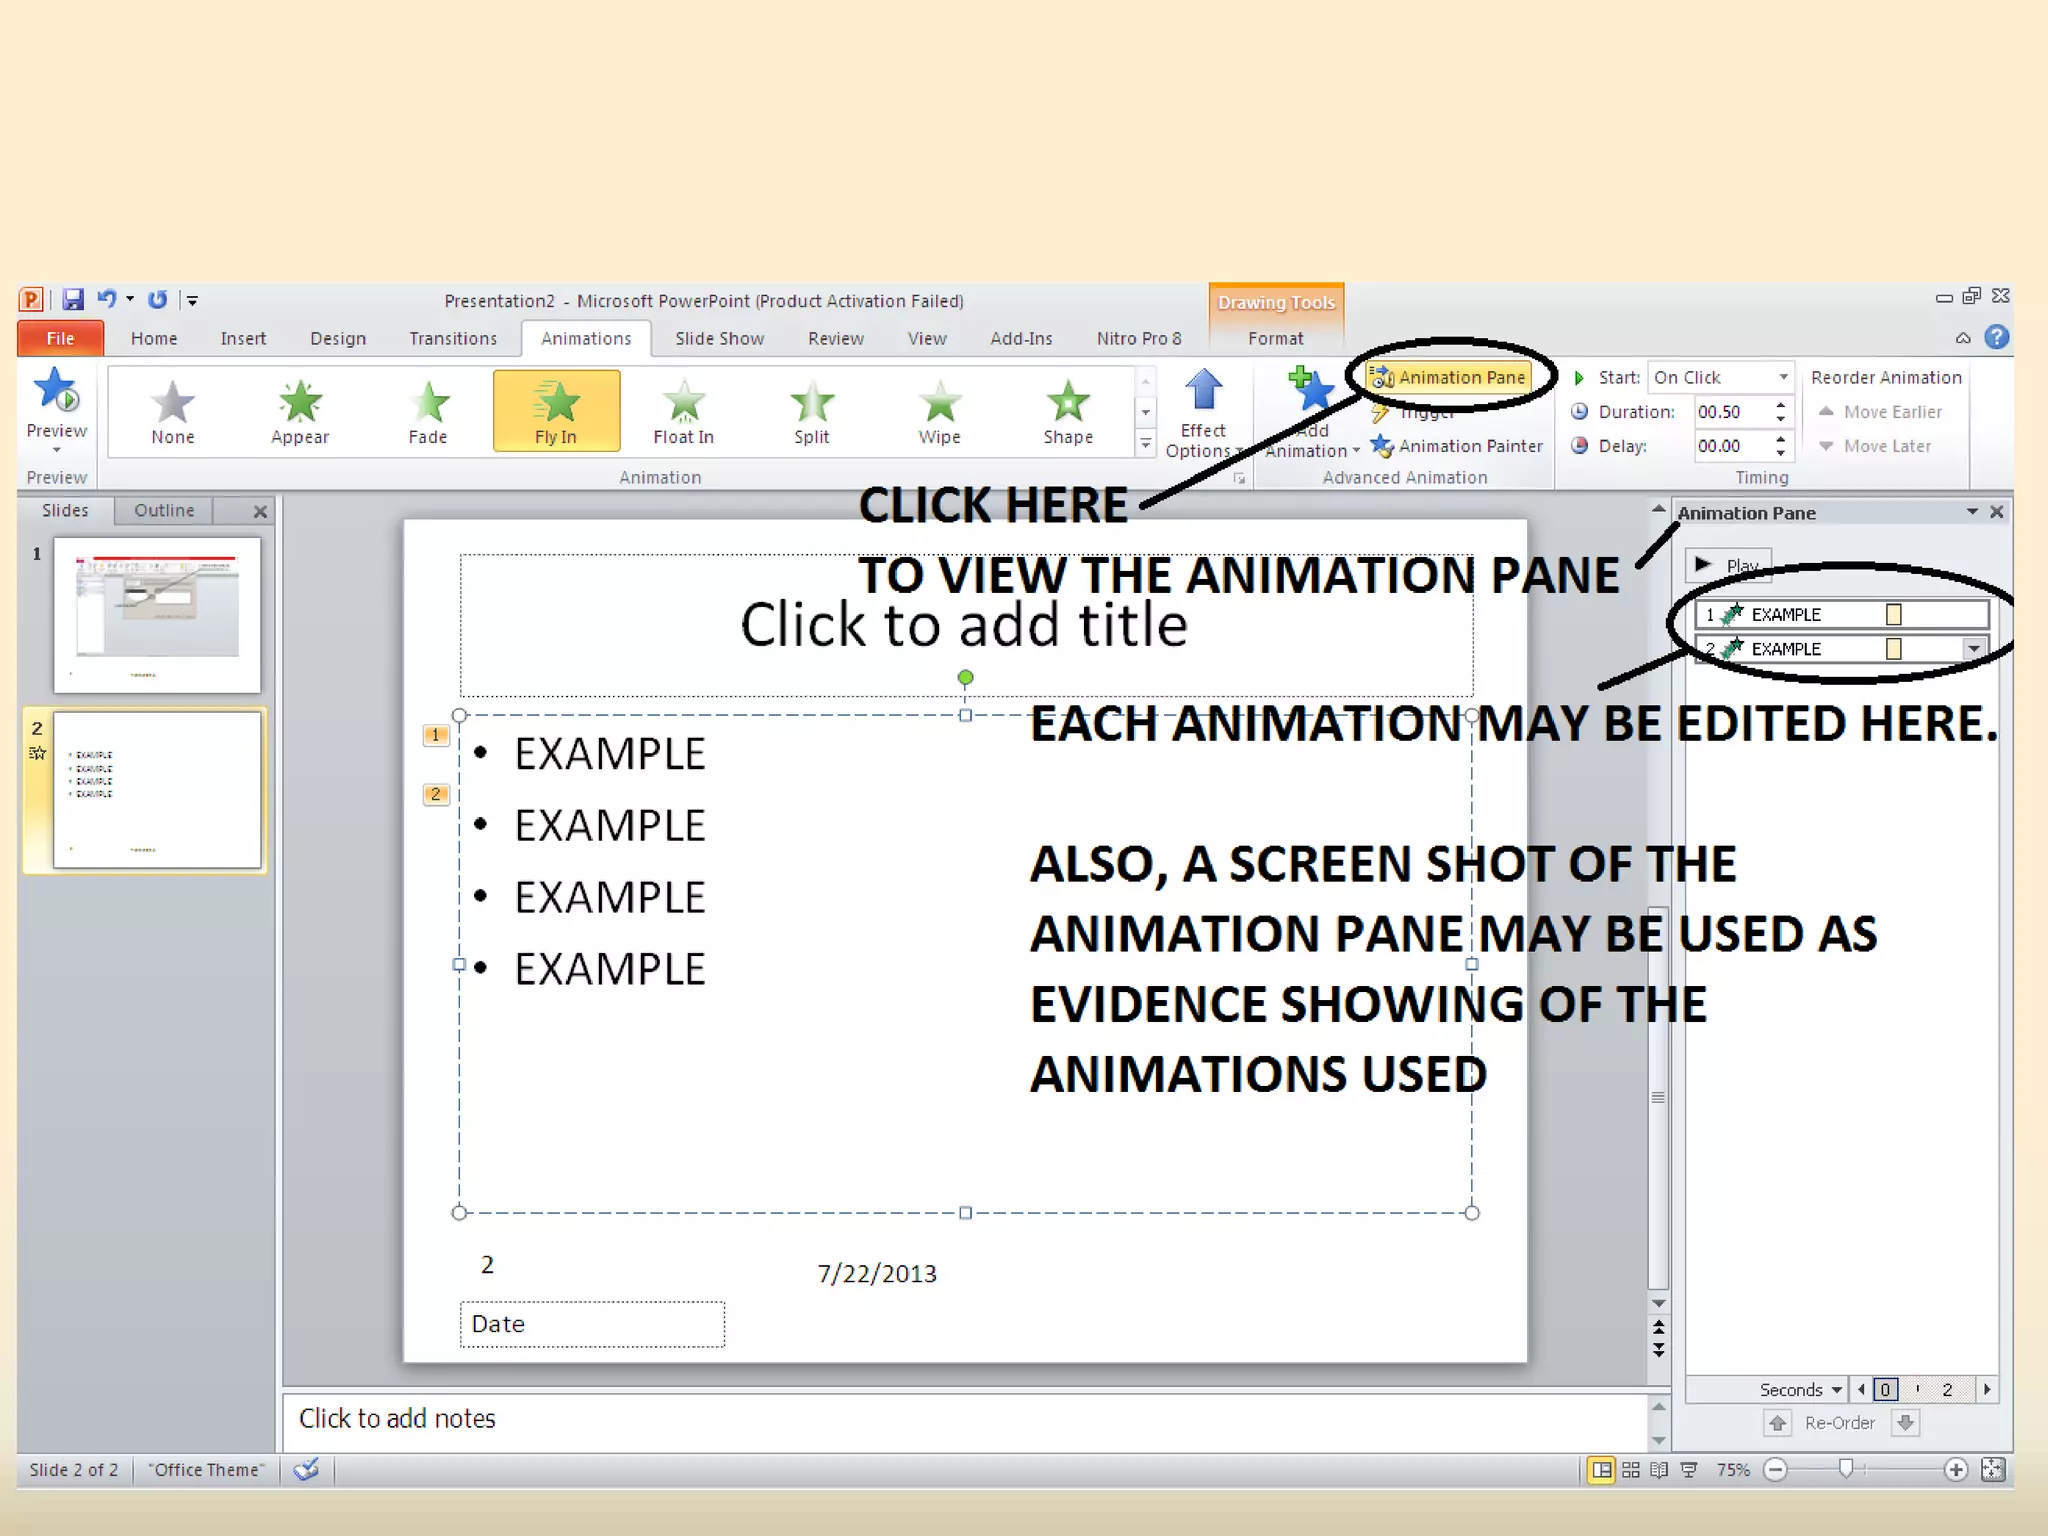Open Effect Options arrow icon

tap(1203, 392)
